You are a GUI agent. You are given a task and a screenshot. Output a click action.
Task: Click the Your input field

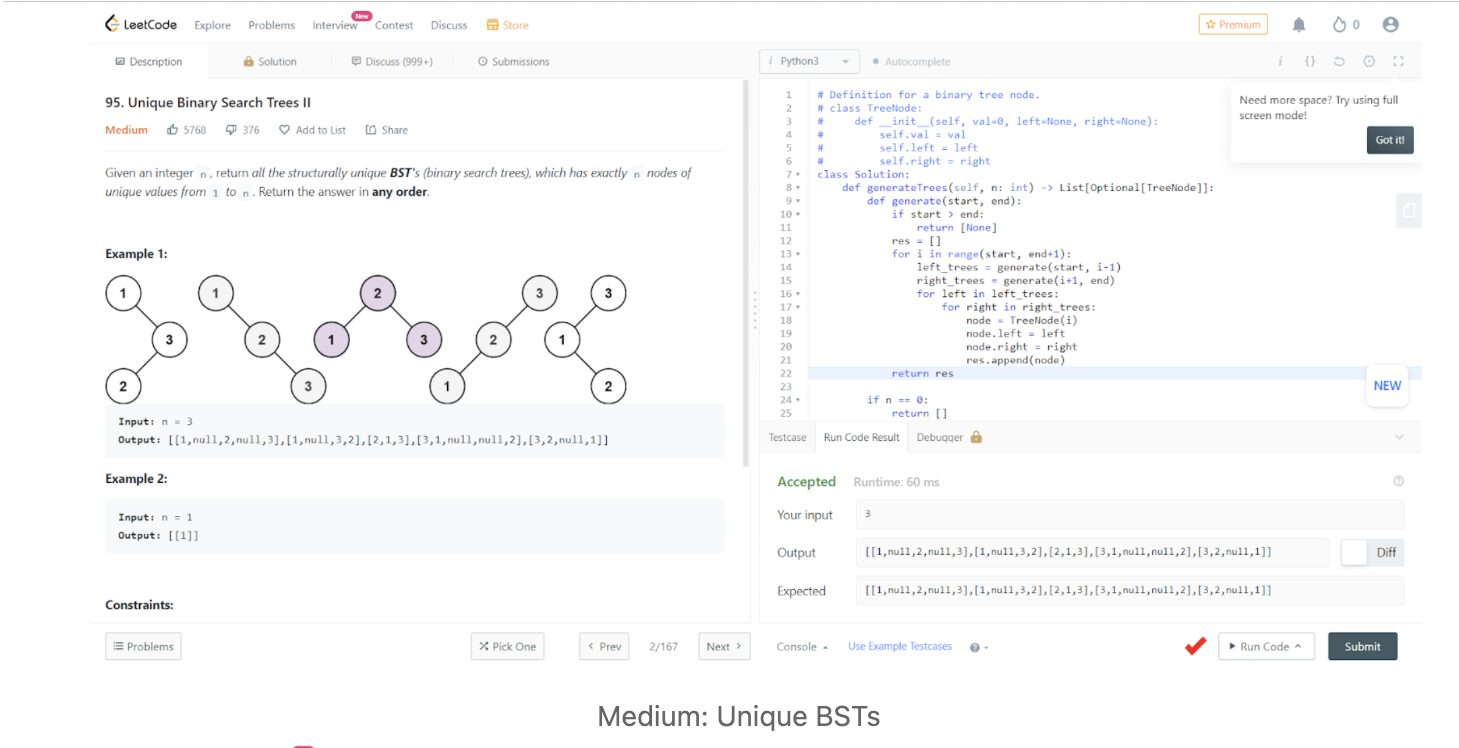coord(1130,515)
